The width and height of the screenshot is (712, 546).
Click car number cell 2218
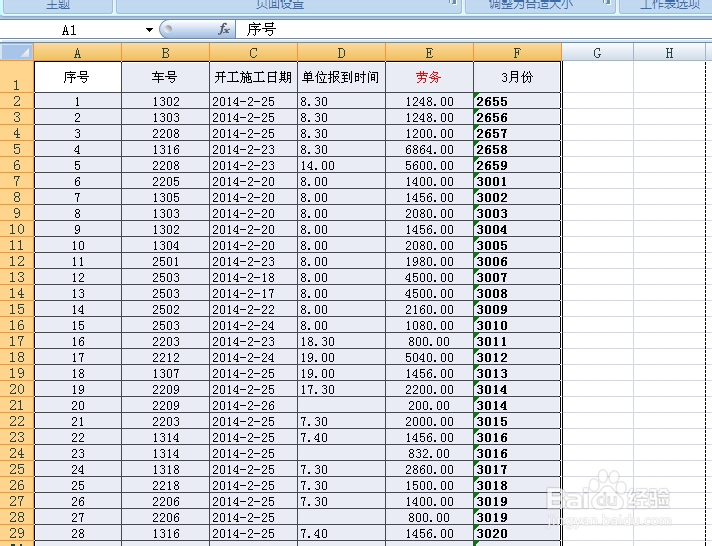tap(165, 485)
